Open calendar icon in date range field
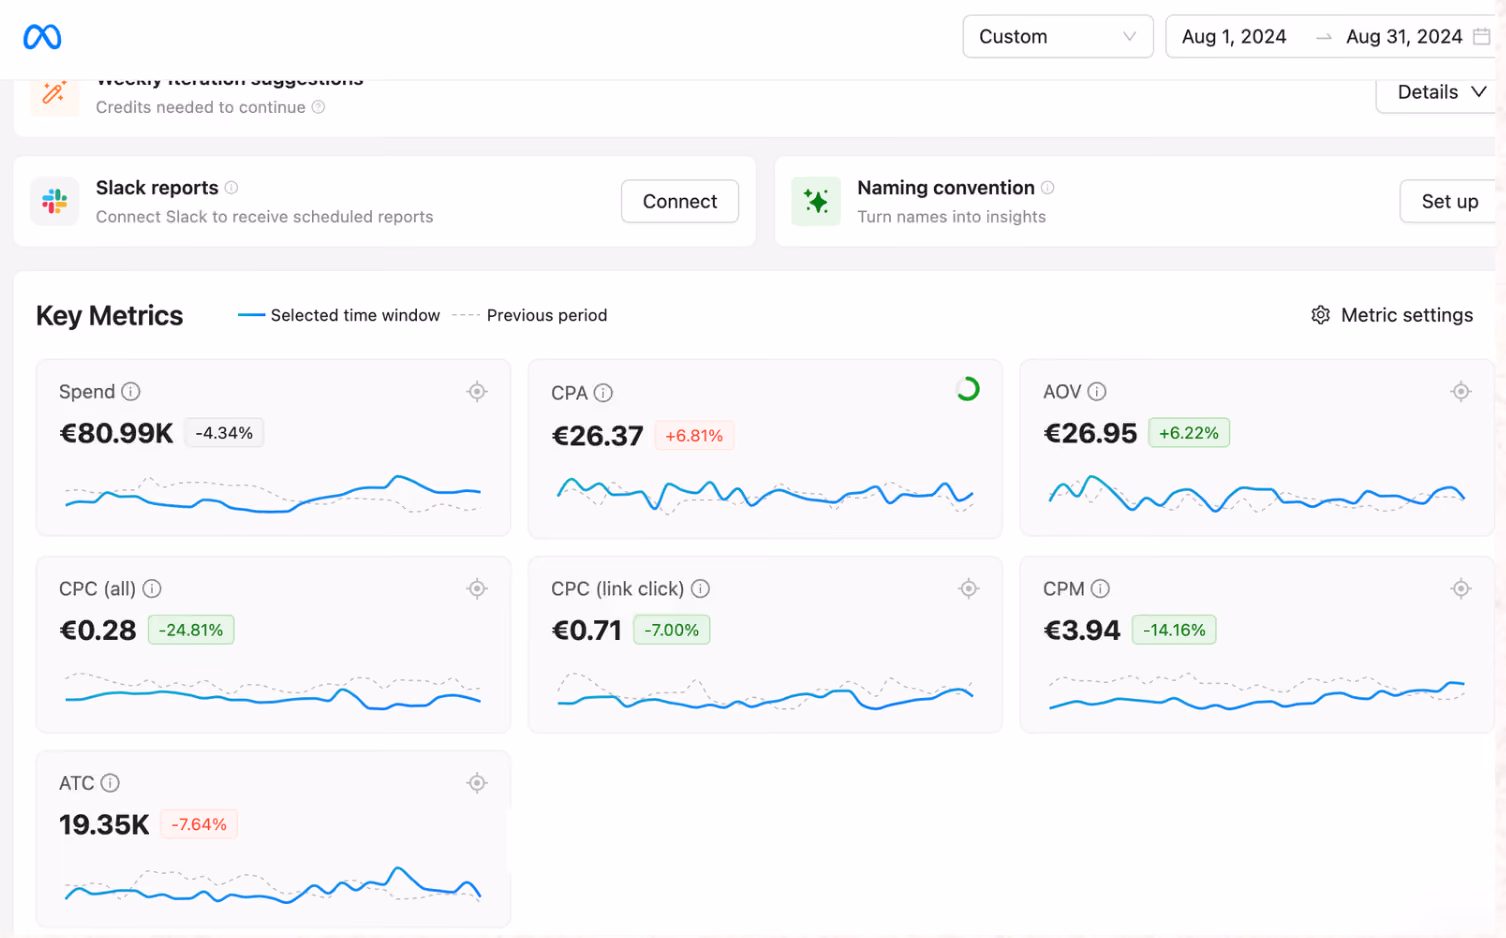Image resolution: width=1506 pixels, height=938 pixels. click(1482, 37)
